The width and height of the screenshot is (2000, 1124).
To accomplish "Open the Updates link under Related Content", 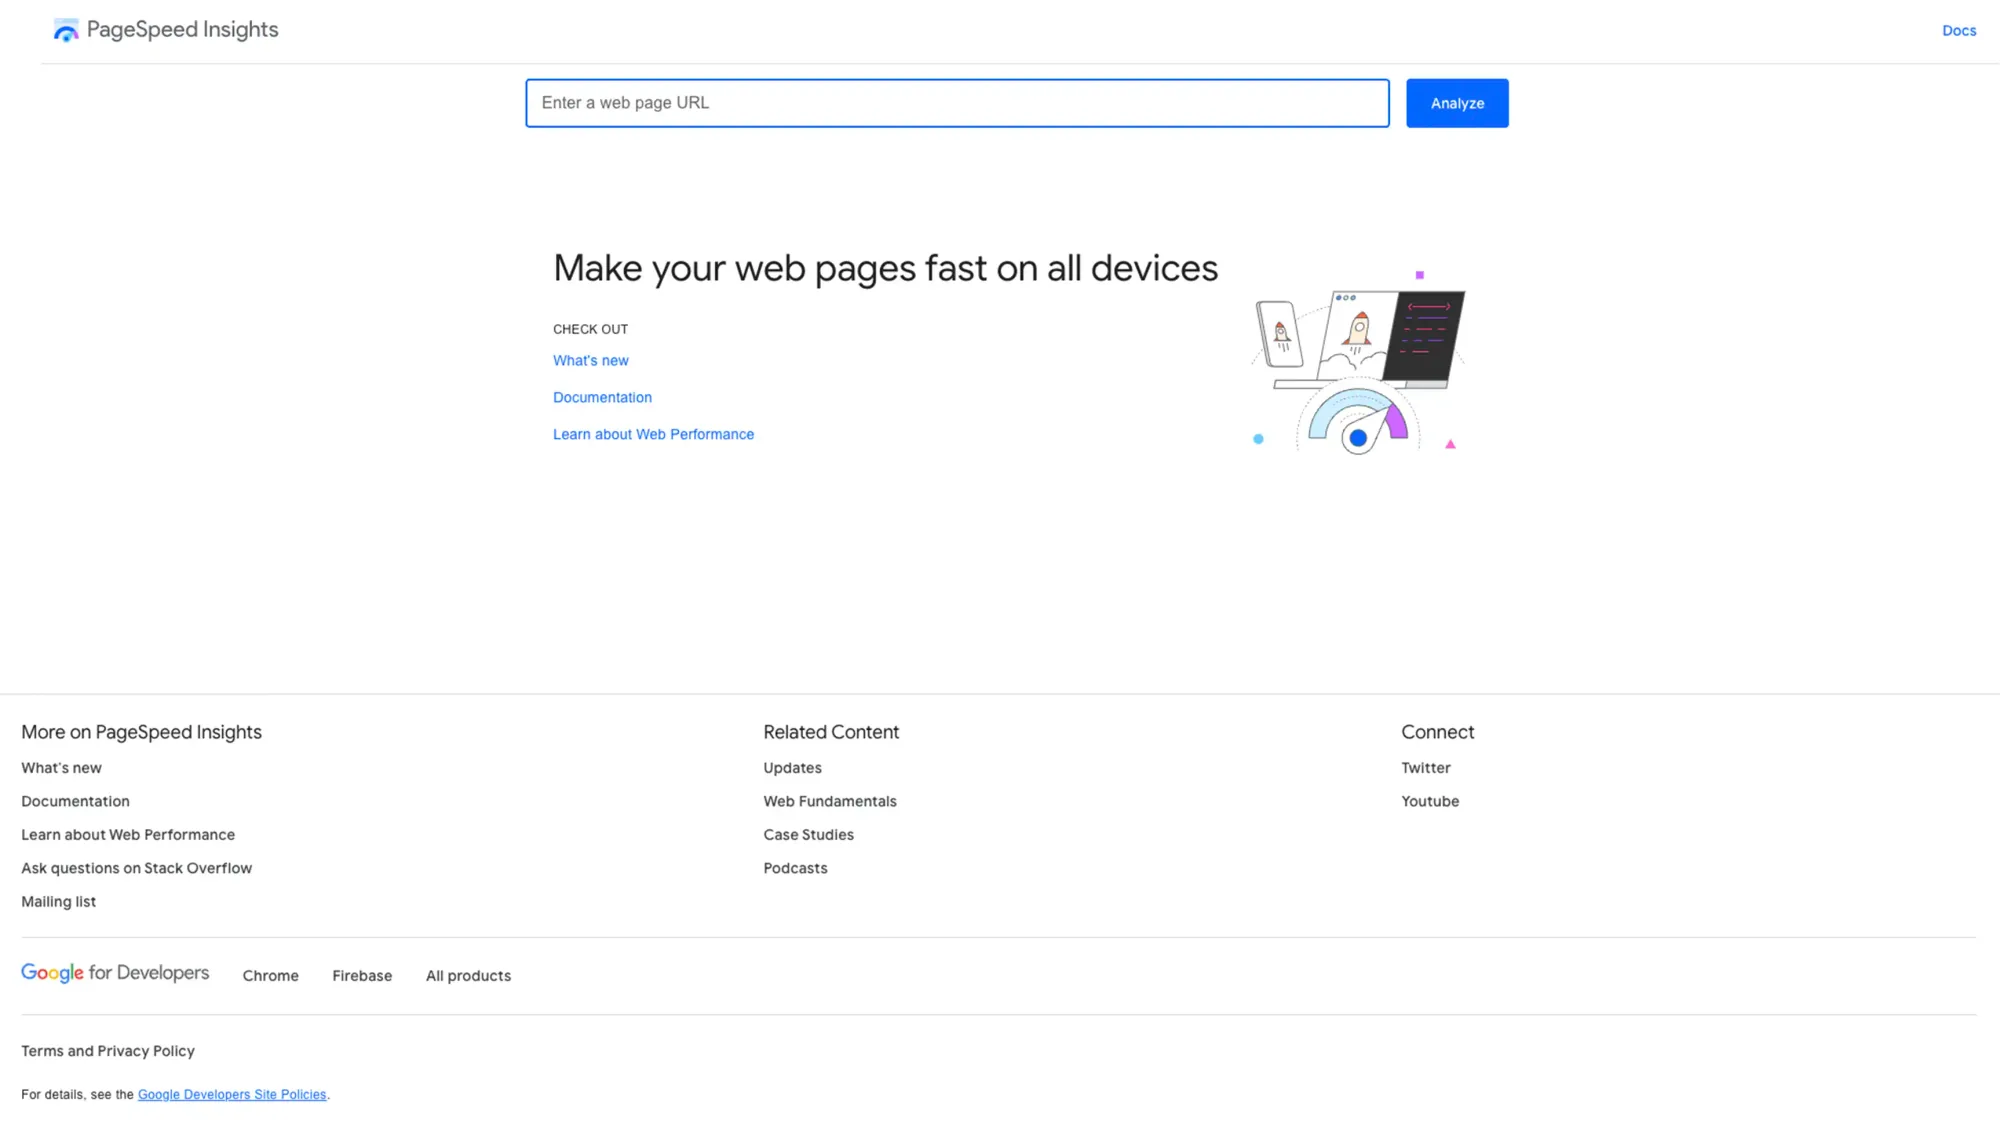I will coord(792,768).
